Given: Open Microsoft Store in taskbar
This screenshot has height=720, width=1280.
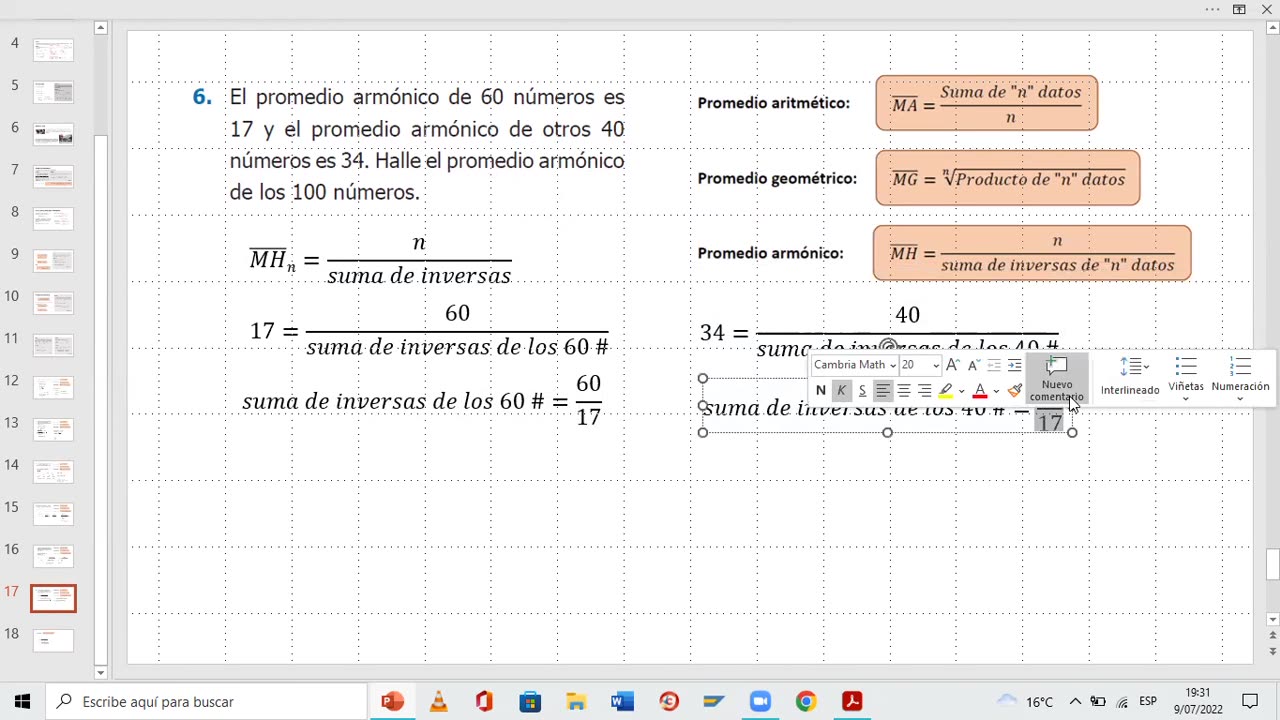Looking at the screenshot, I should click(x=530, y=701).
